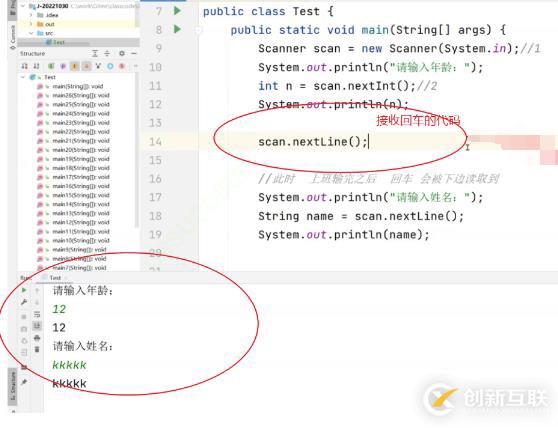Open the Test tab in Run panel
558x428 pixels.
[x=54, y=278]
